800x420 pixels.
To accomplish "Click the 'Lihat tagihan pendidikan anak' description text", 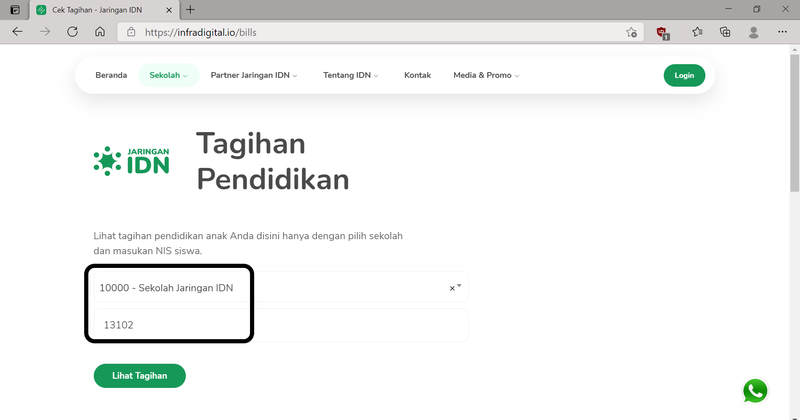I will coord(248,243).
